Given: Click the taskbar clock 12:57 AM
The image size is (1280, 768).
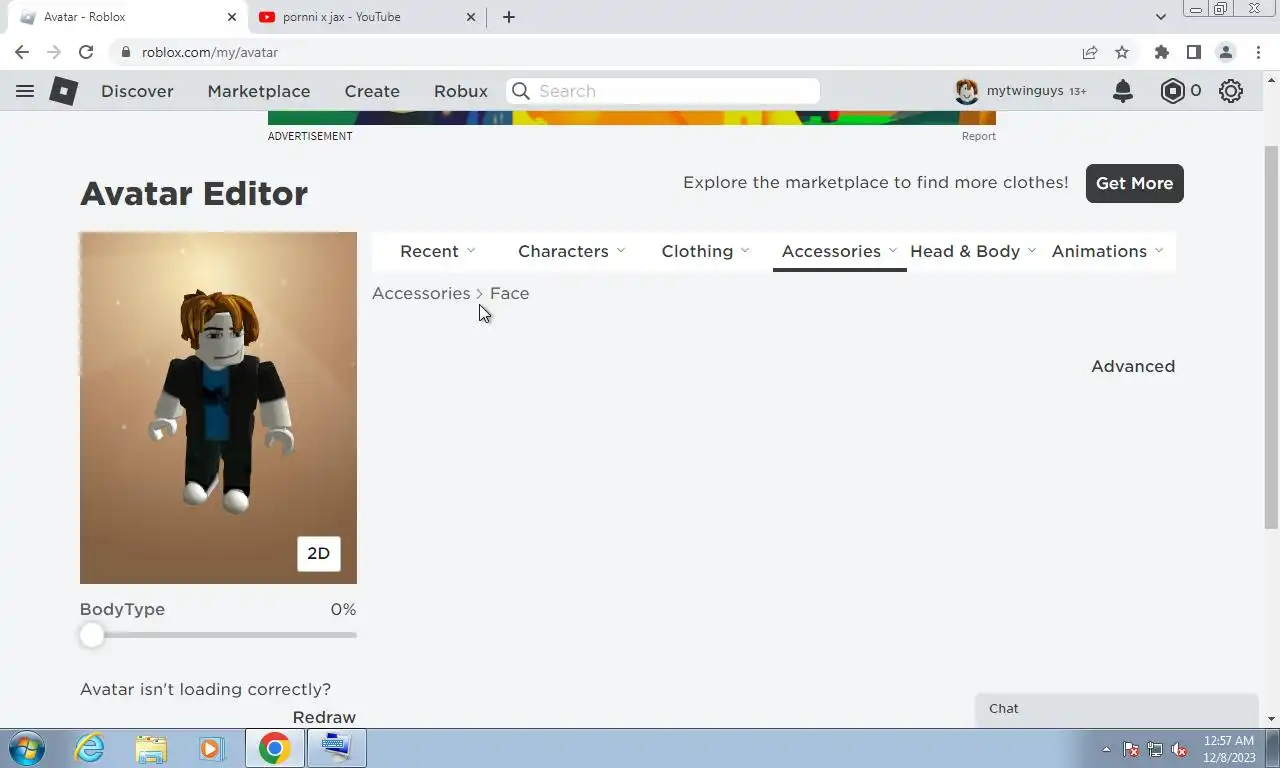Looking at the screenshot, I should (x=1229, y=741).
